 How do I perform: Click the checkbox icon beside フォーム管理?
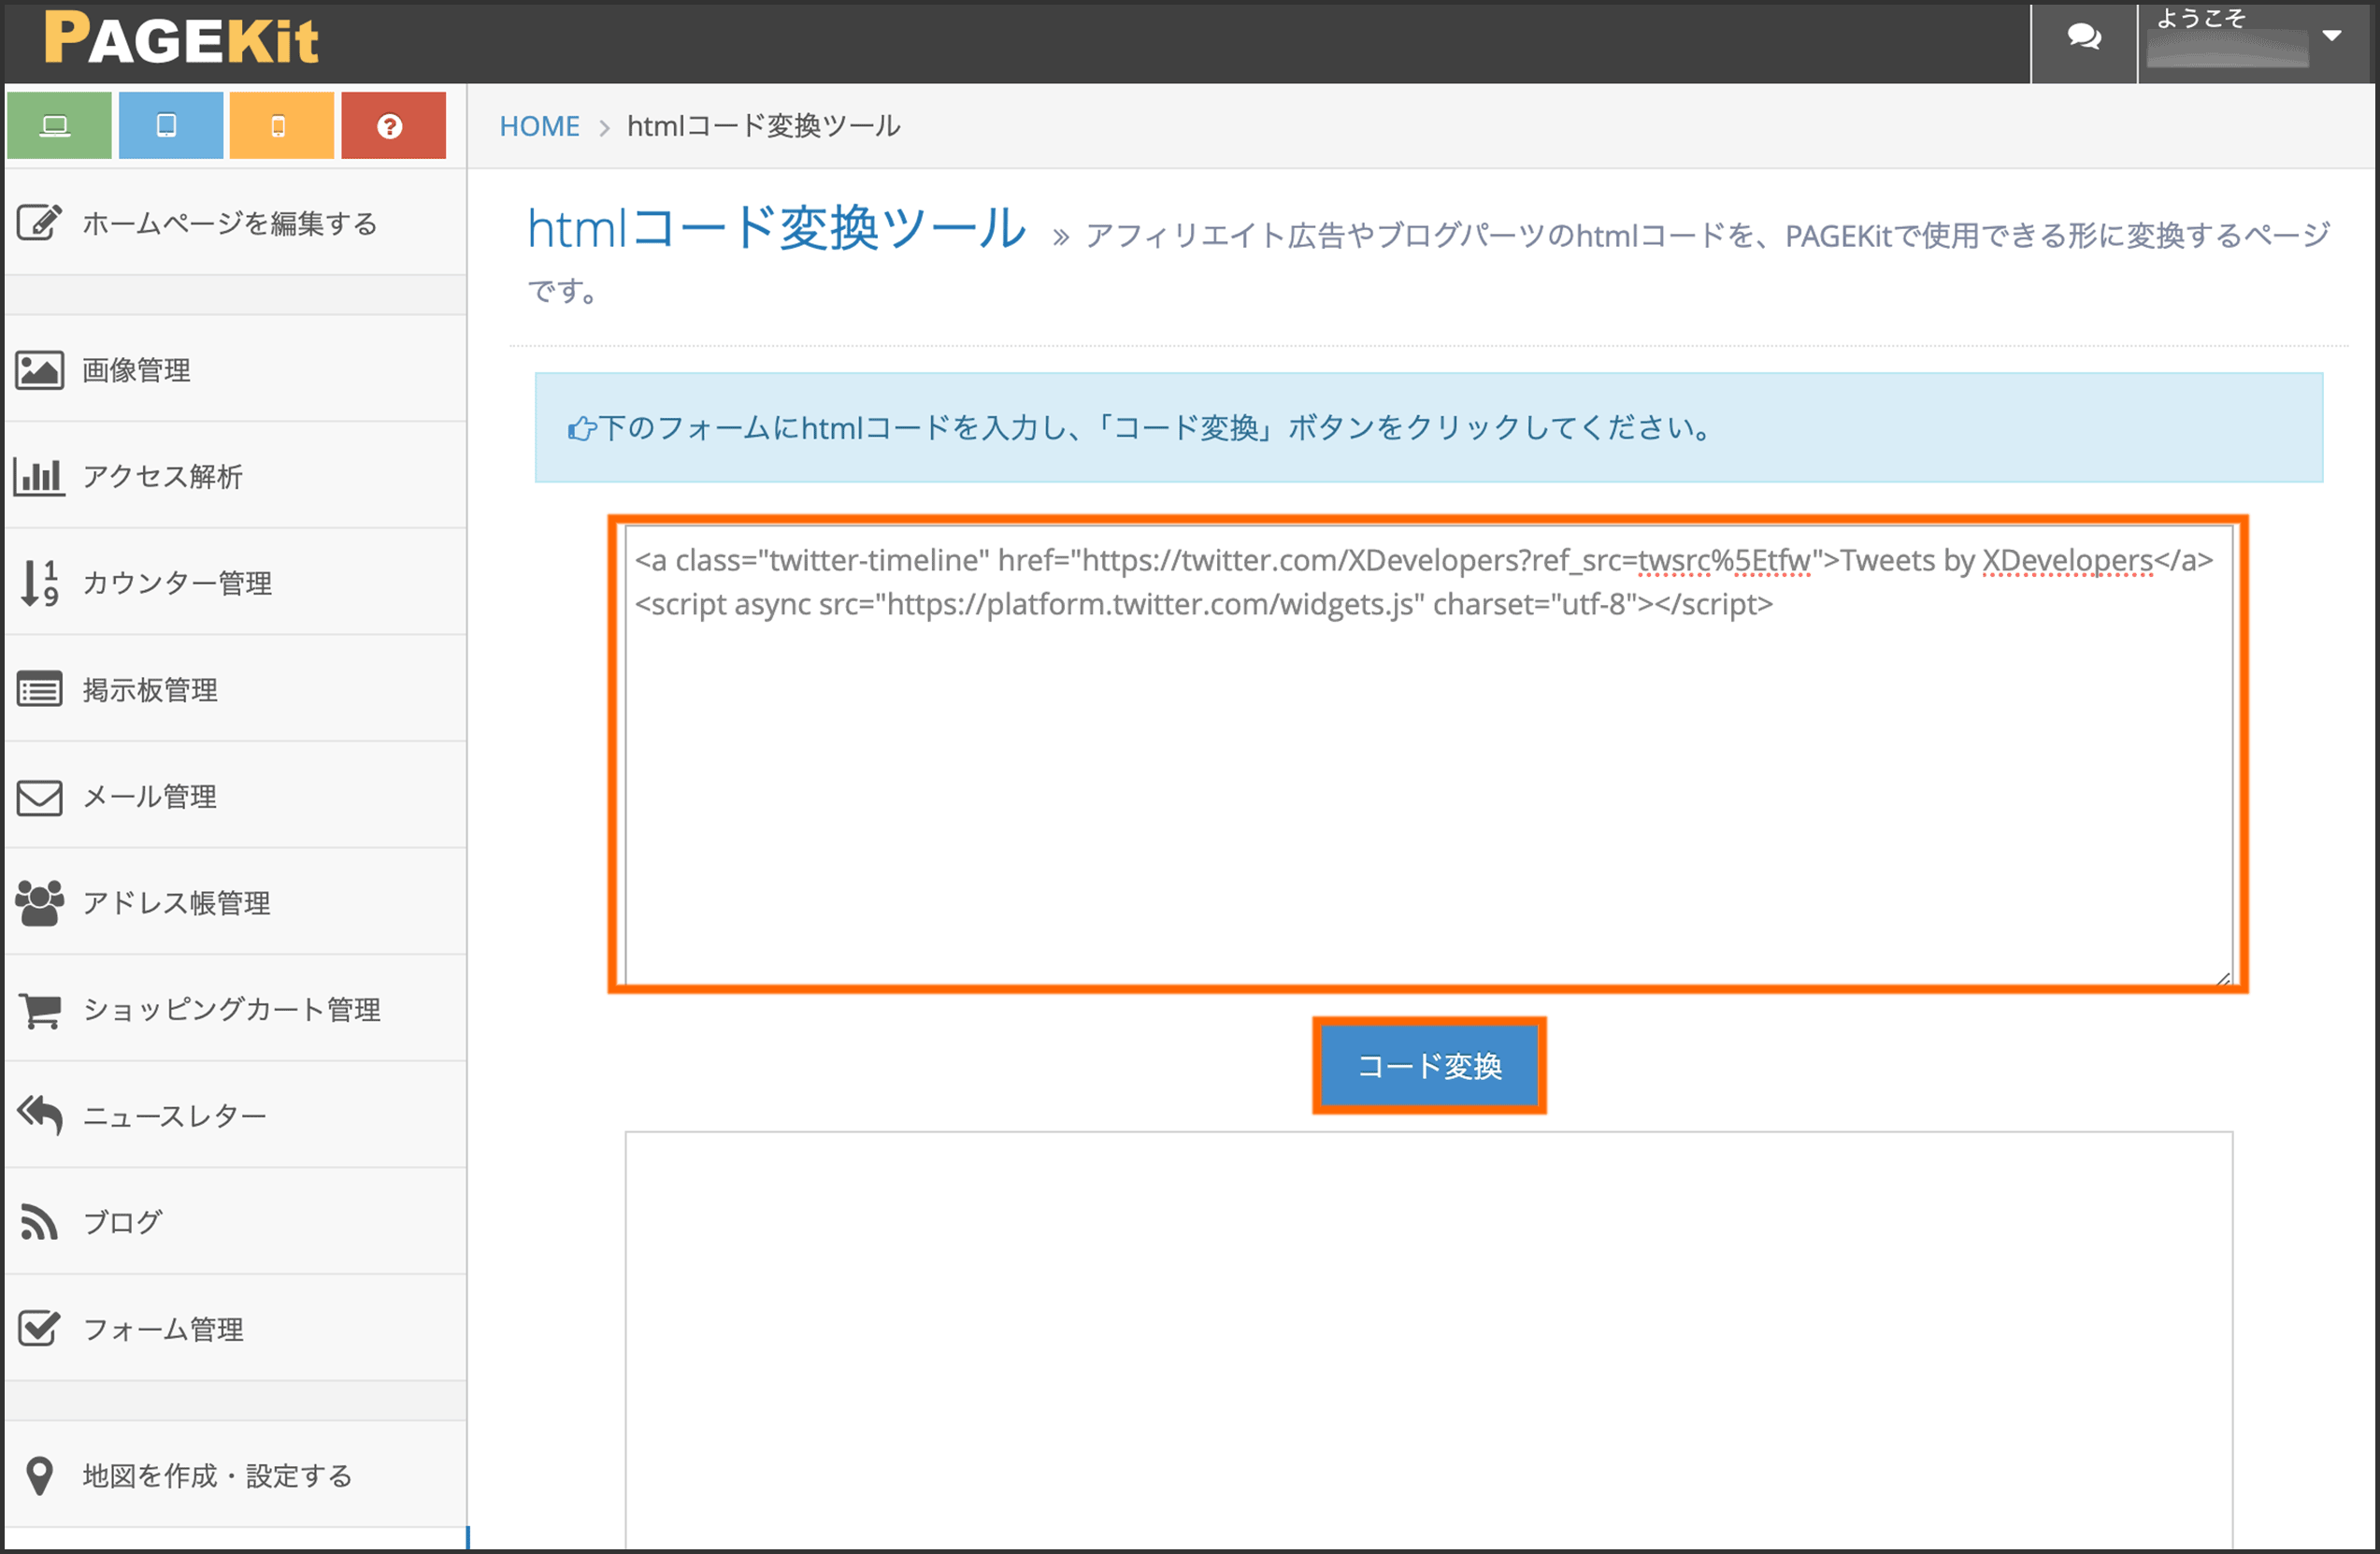click(x=40, y=1329)
